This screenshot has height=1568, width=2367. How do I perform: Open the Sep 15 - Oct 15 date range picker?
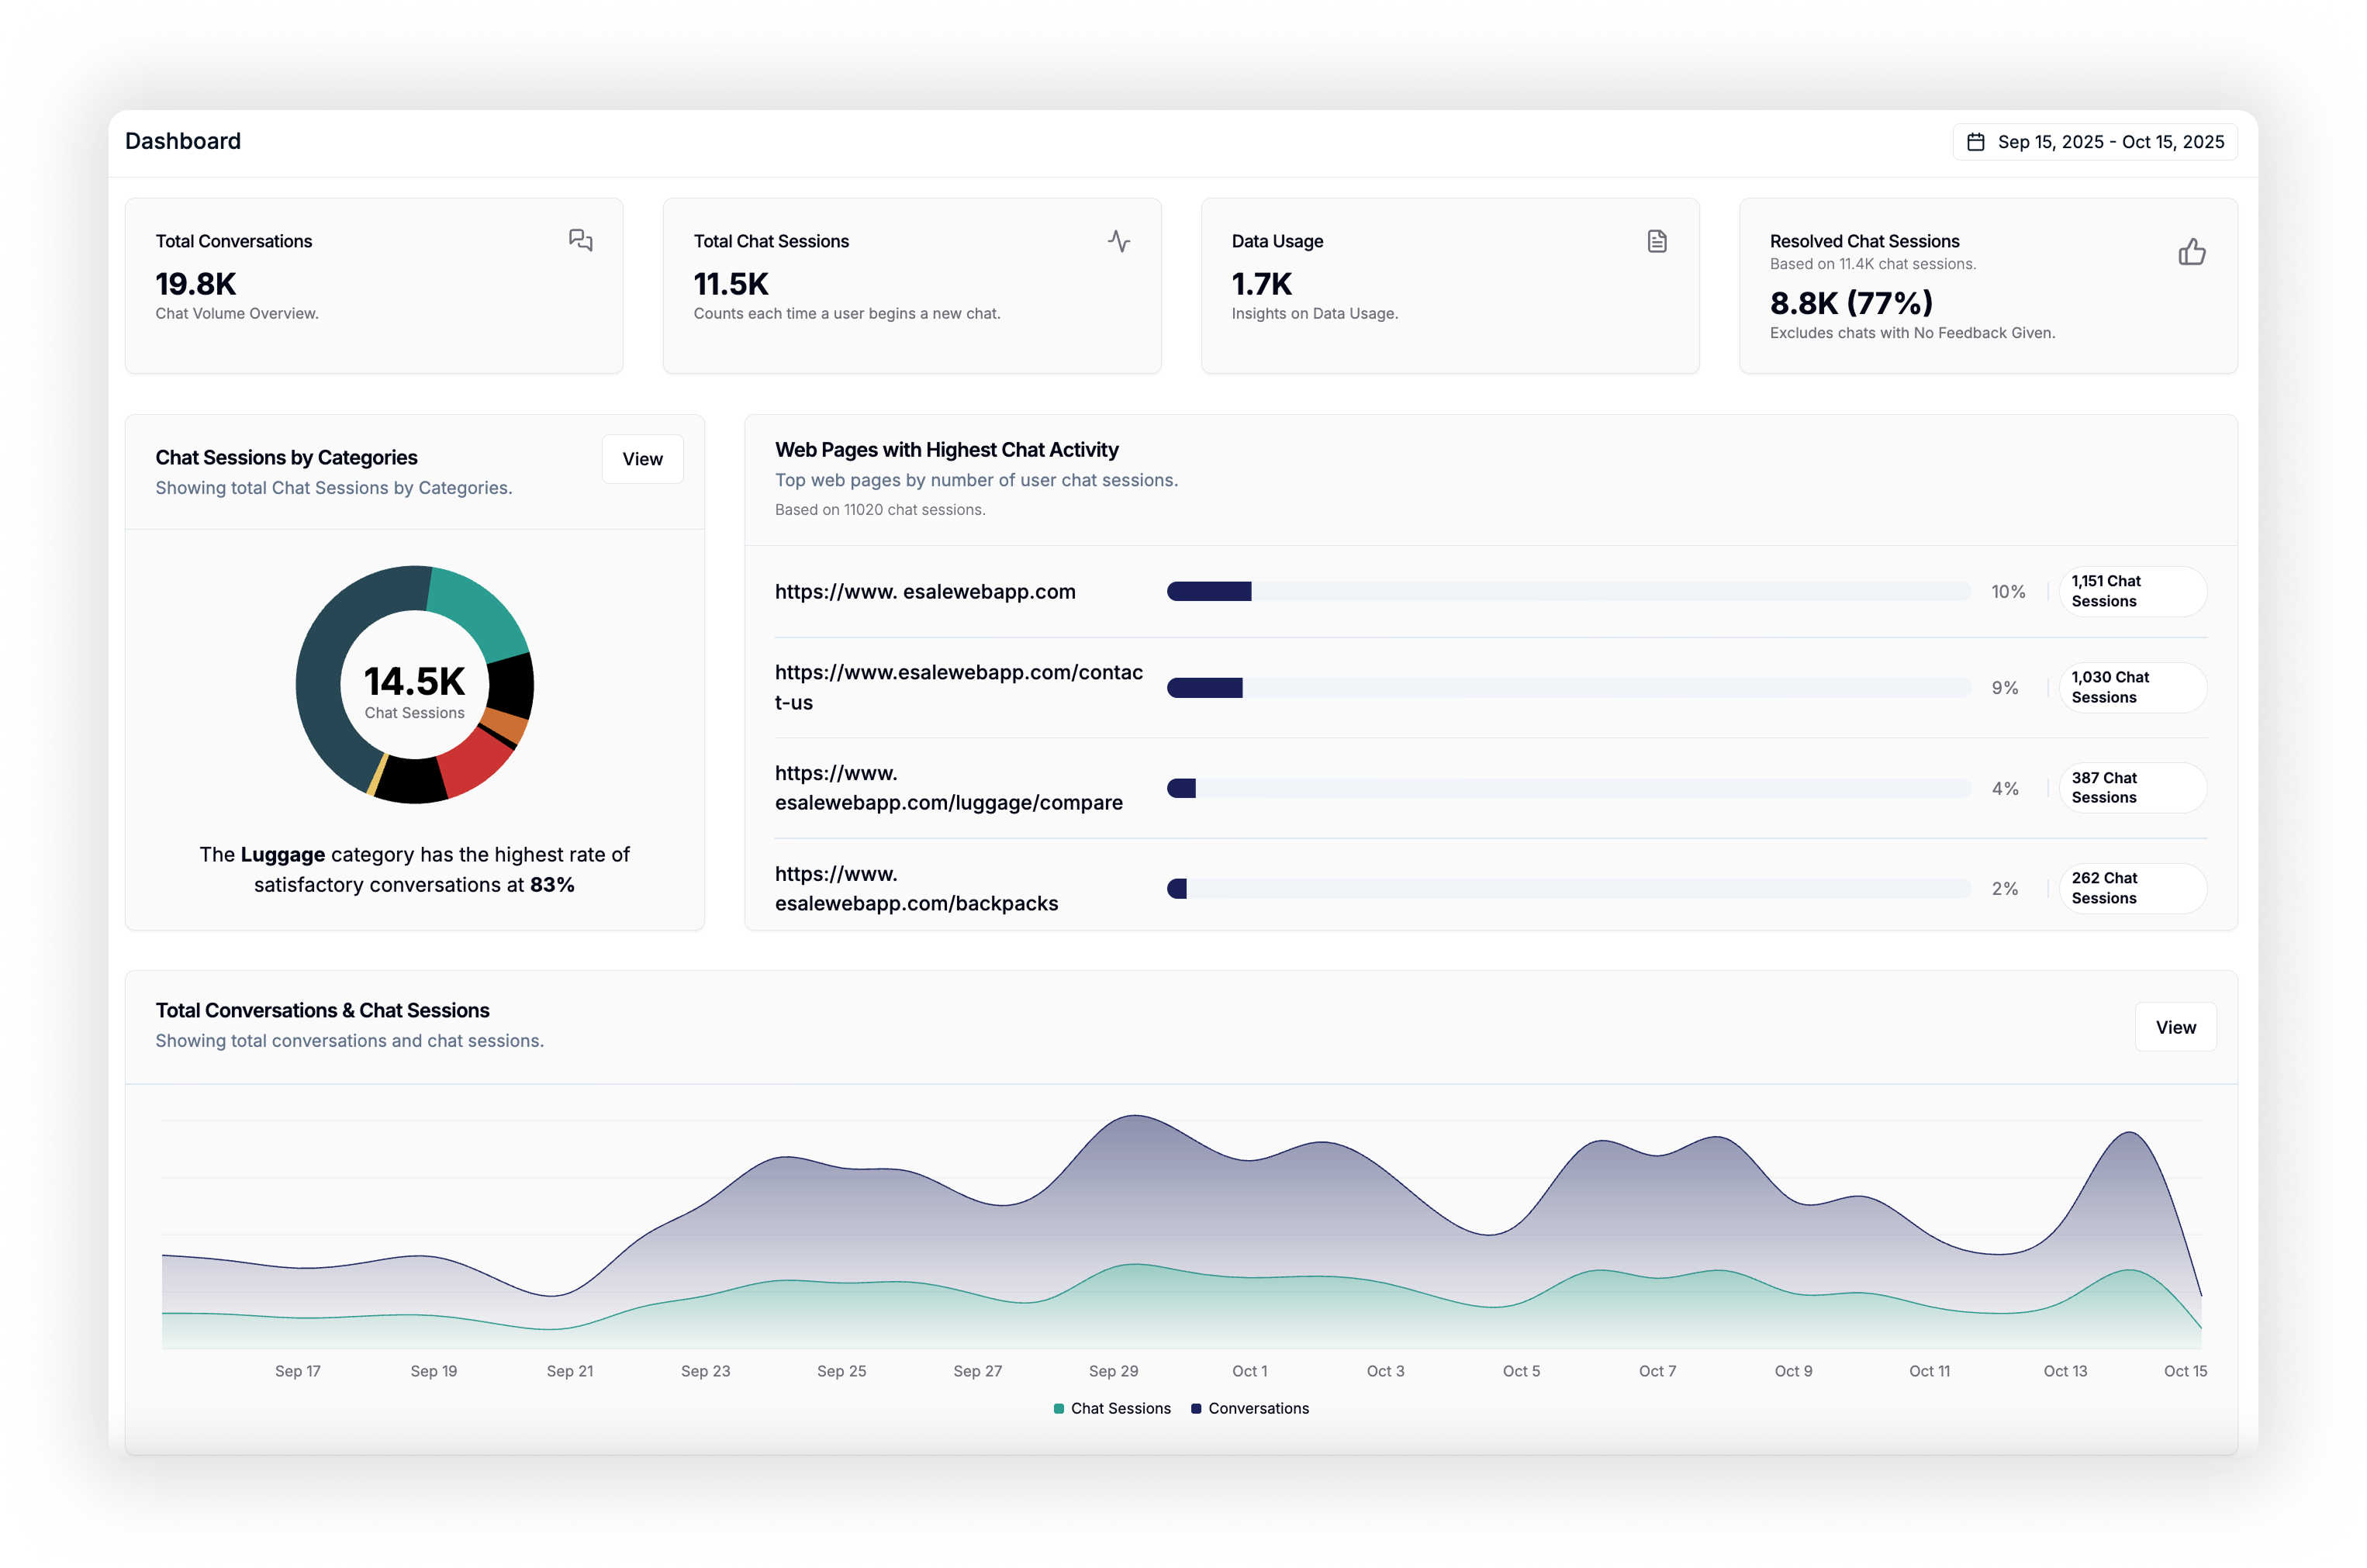(x=2094, y=142)
